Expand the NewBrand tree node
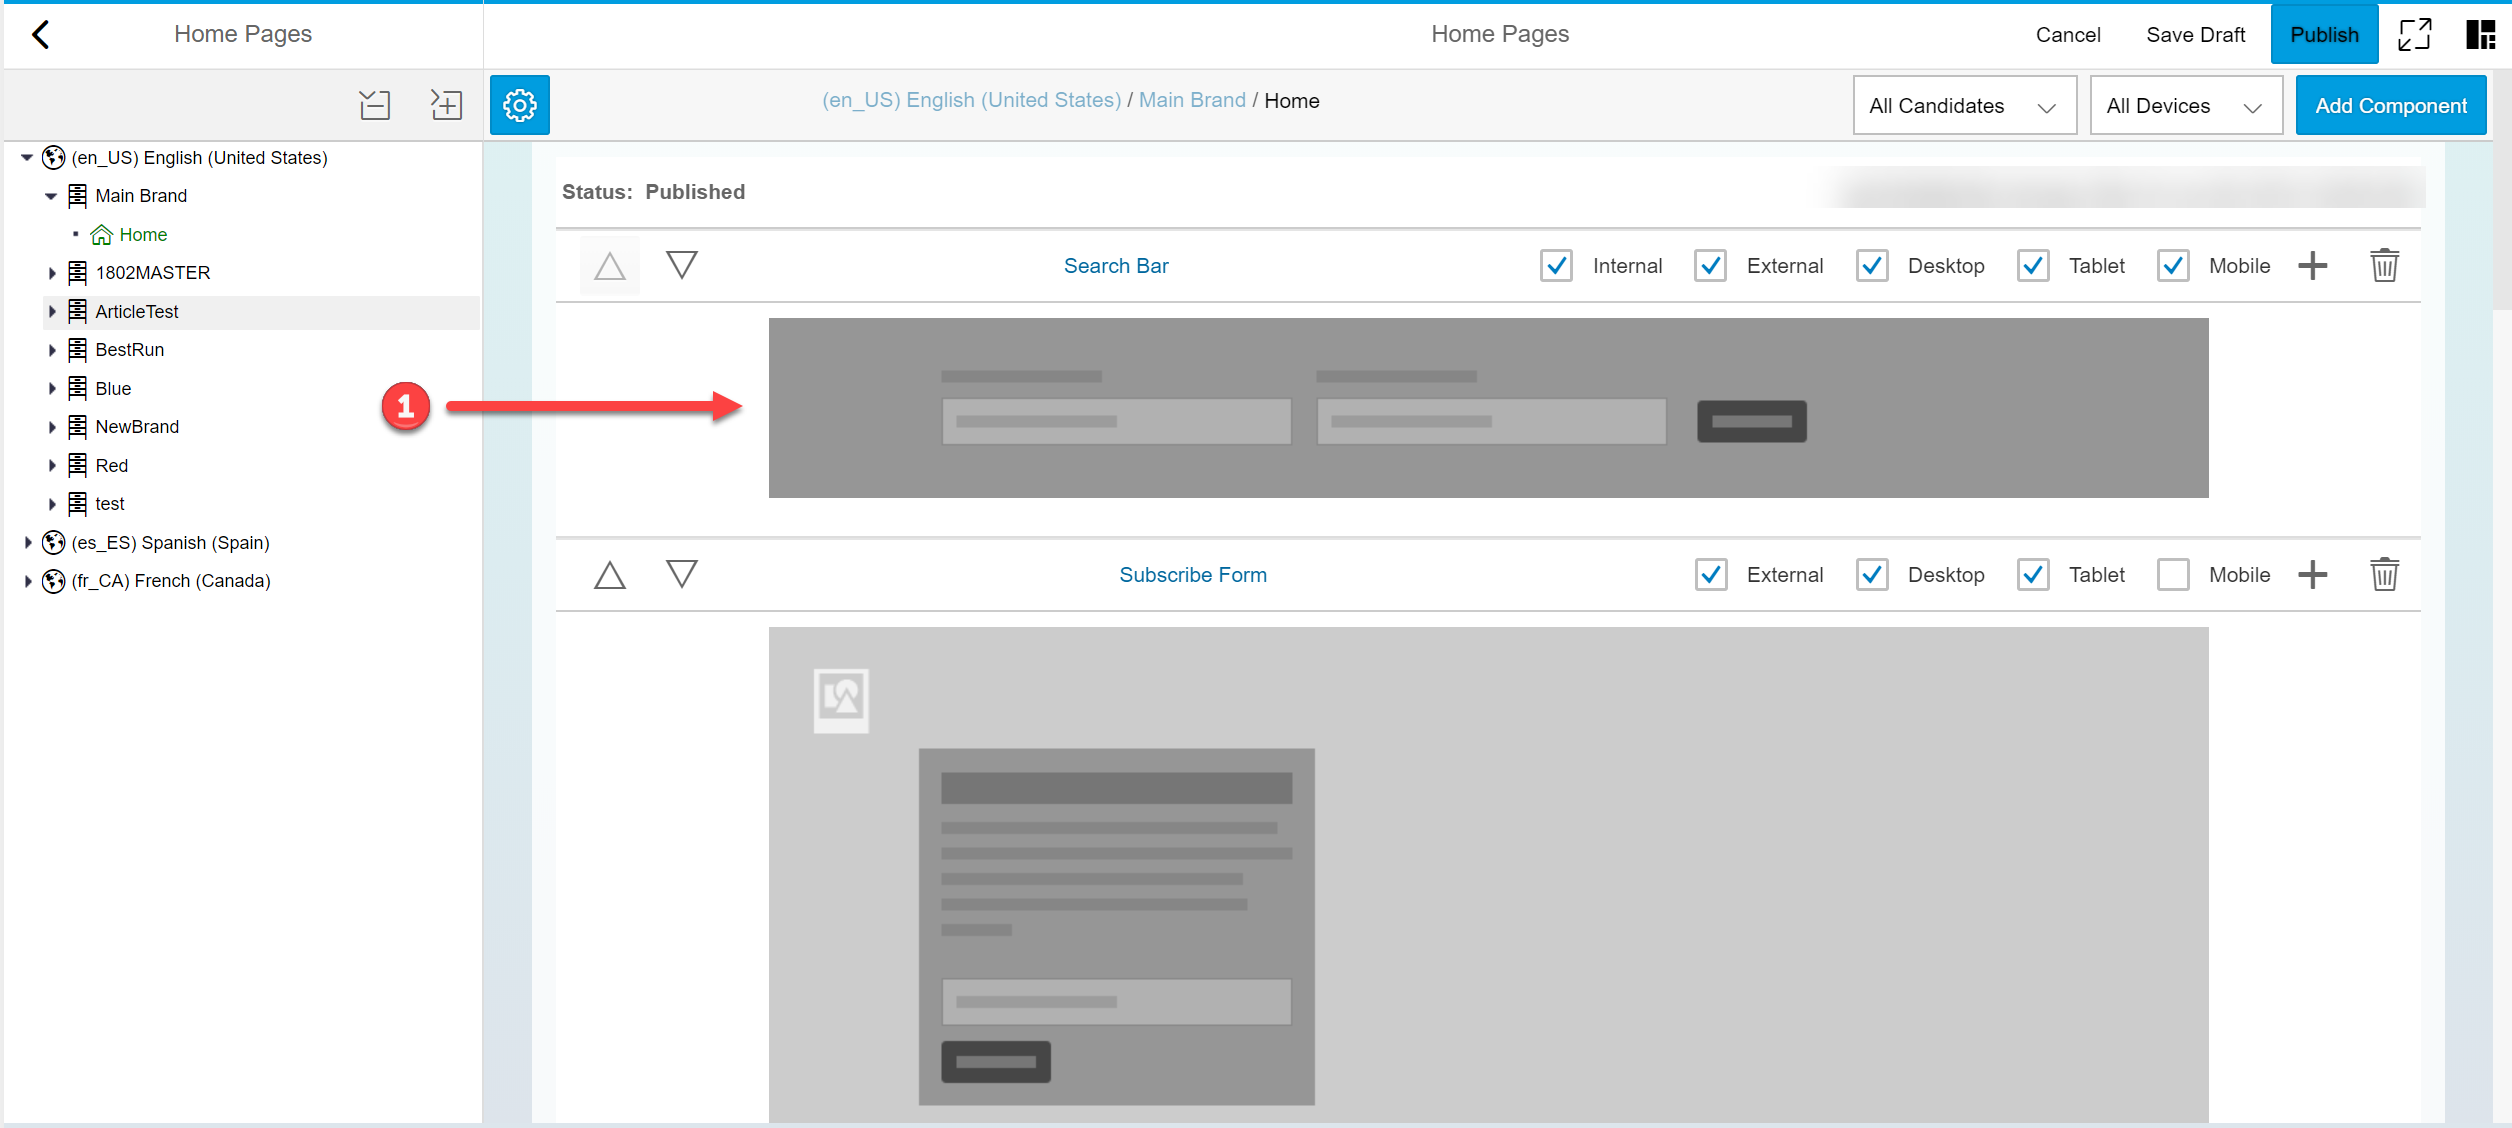The height and width of the screenshot is (1128, 2512). pos(52,427)
